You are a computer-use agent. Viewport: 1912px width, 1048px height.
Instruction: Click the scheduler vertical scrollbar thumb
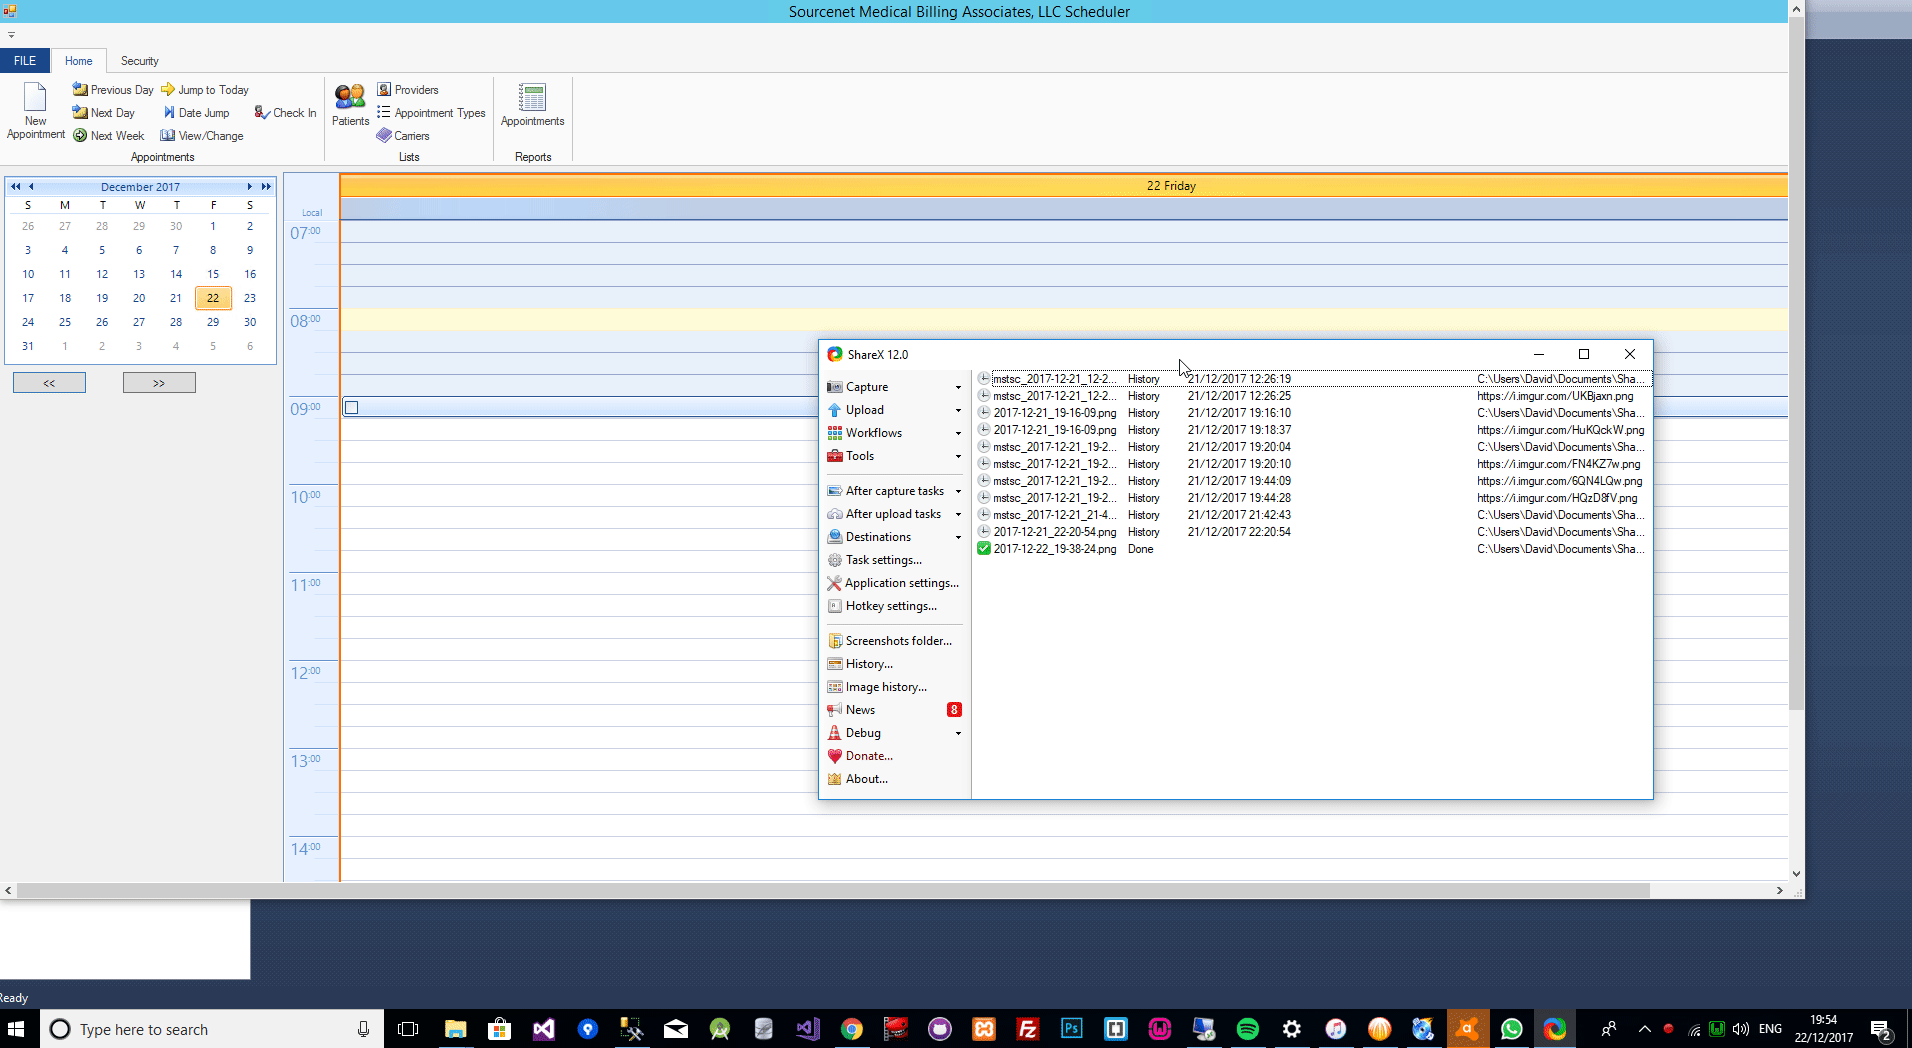coord(1797,365)
